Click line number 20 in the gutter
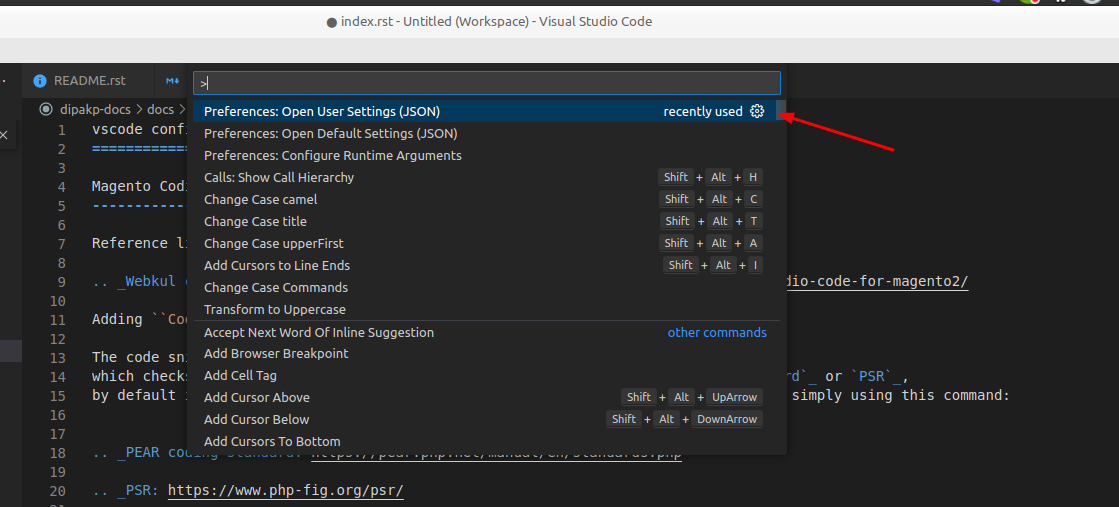 57,491
